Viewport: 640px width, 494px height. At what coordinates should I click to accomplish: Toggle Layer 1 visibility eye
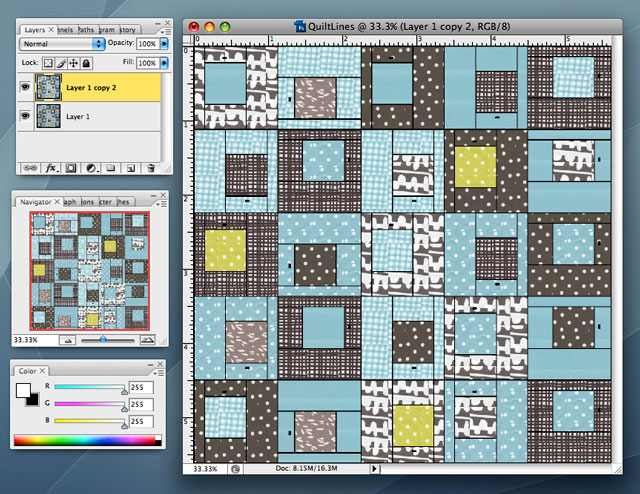[24, 117]
